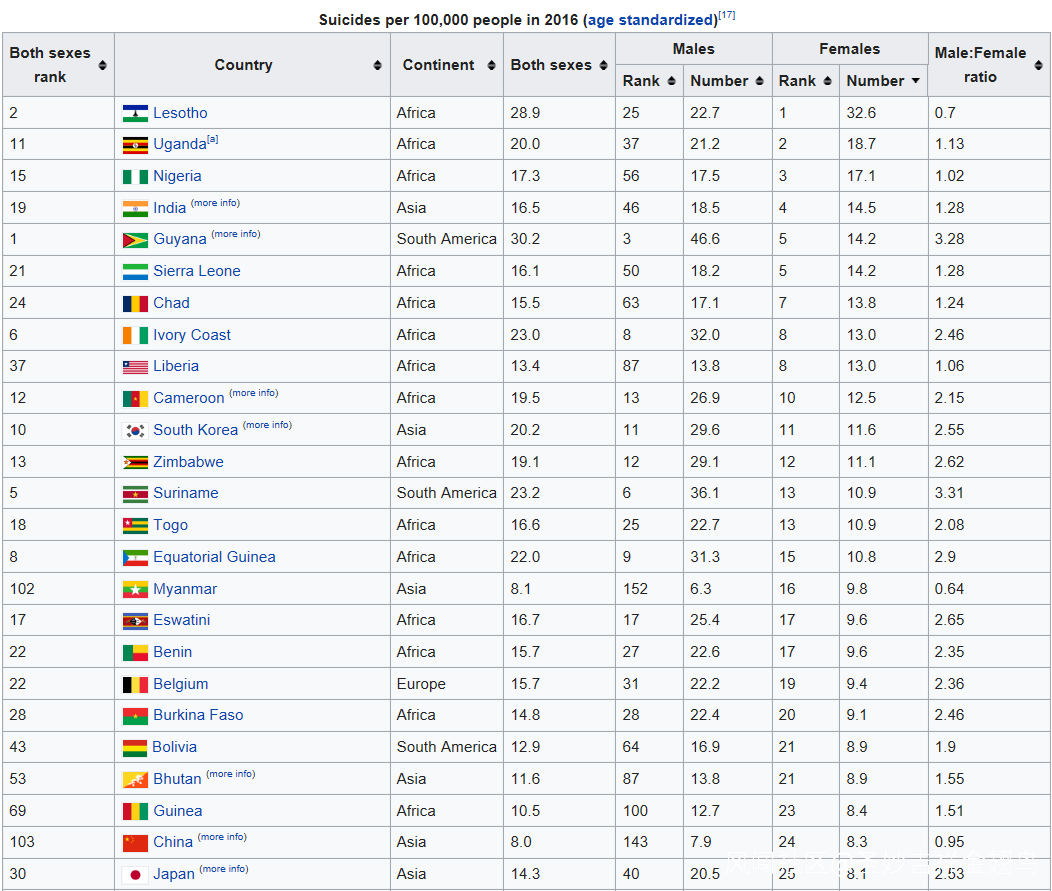This screenshot has width=1052, height=891.
Task: Click the Guyana flag icon
Action: coord(135,240)
